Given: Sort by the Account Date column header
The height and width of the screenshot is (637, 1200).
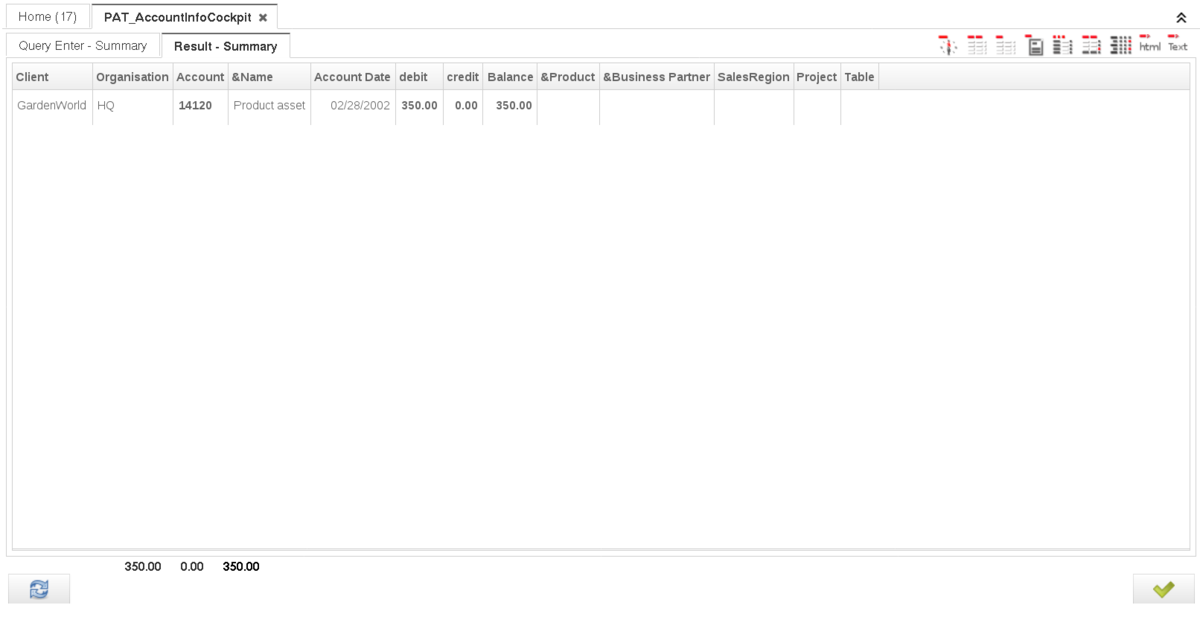Looking at the screenshot, I should coord(352,77).
